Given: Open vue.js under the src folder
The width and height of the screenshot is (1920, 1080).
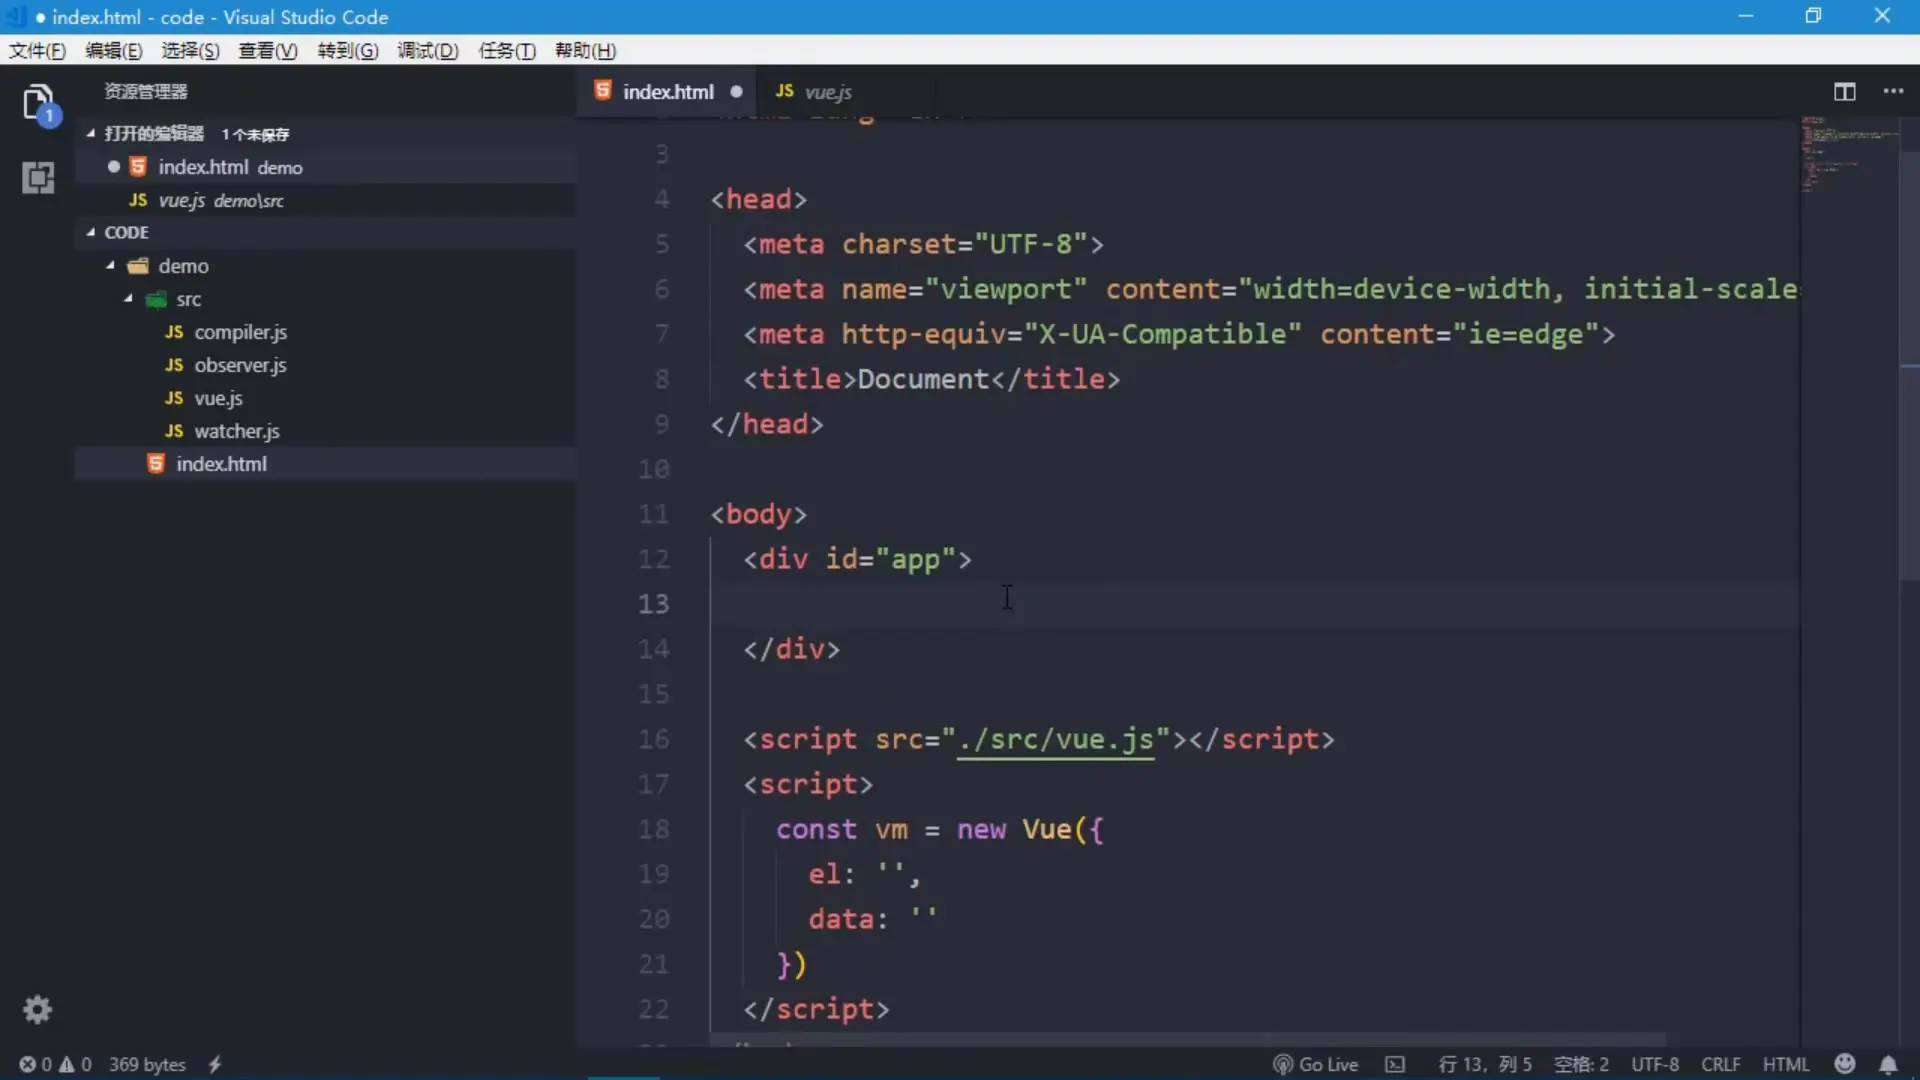Looking at the screenshot, I should coord(325,398).
